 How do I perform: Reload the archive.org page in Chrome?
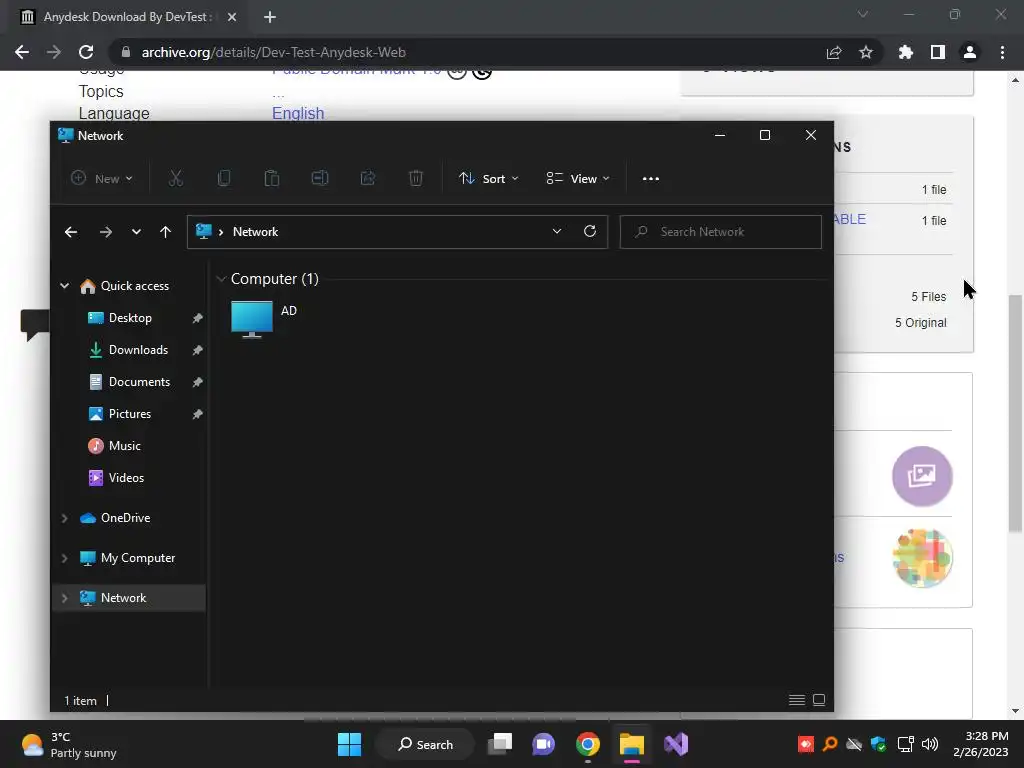86,52
